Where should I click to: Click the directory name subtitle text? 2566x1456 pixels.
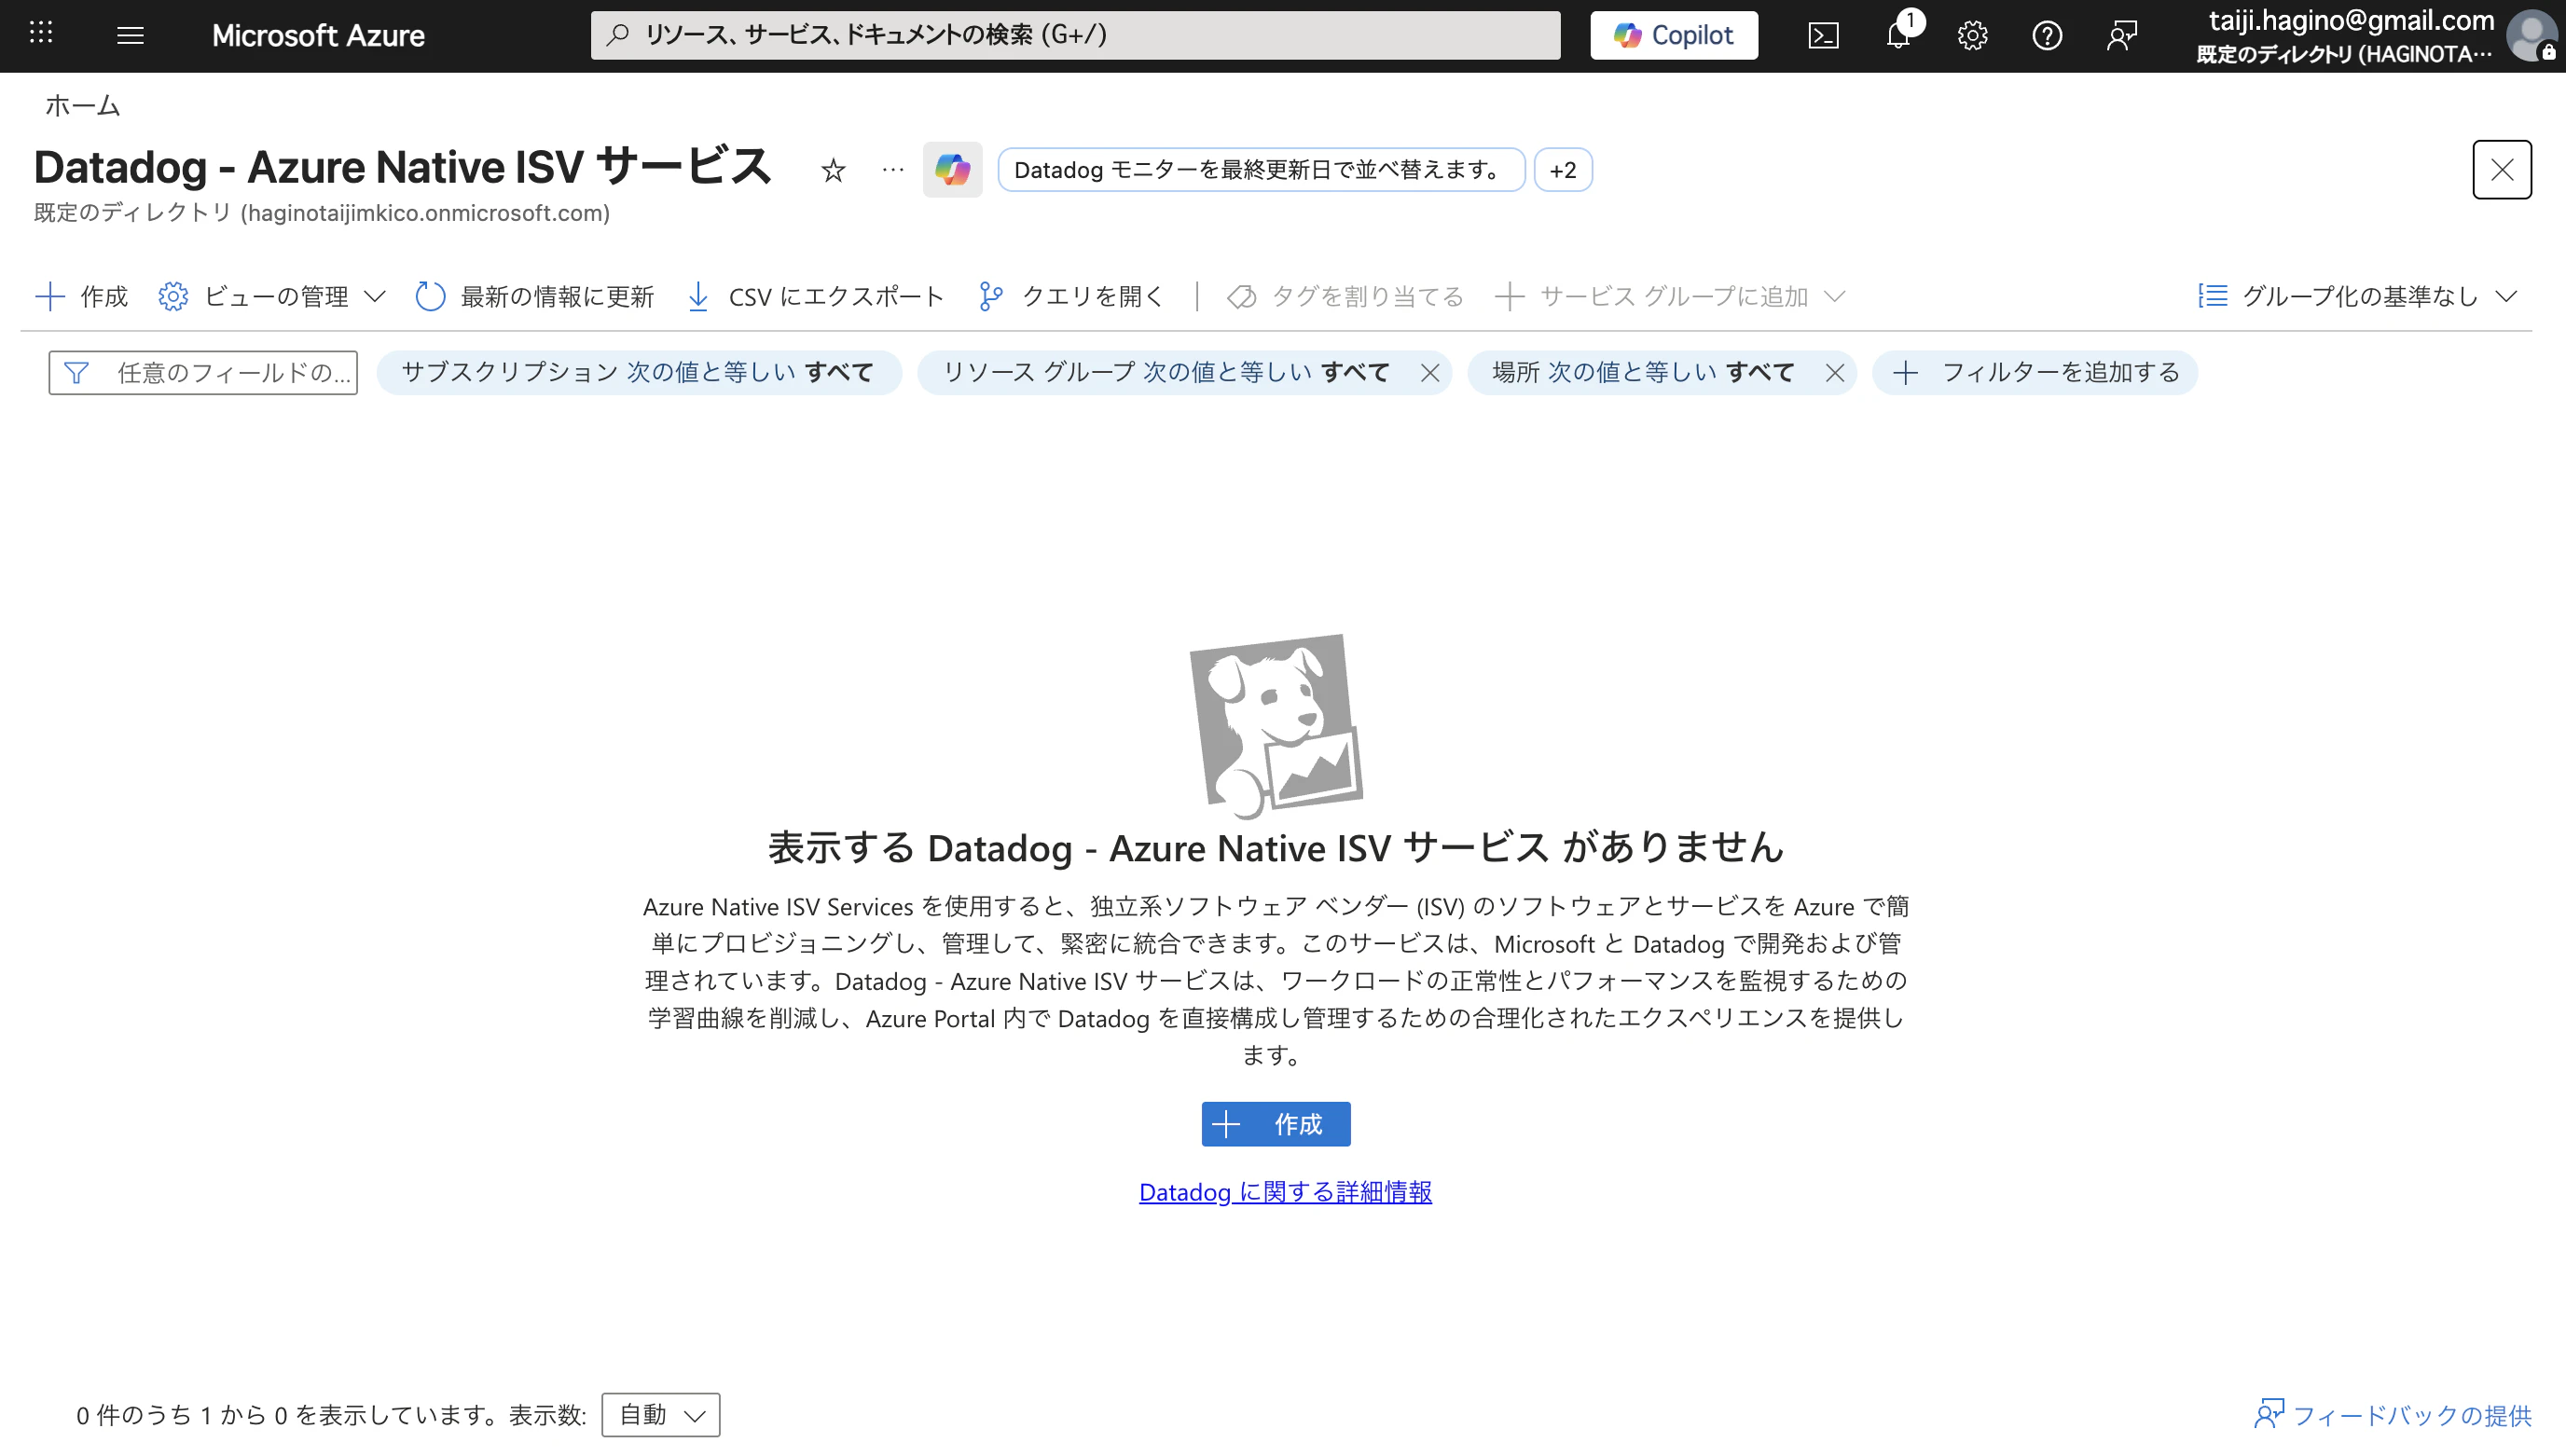[x=322, y=213]
